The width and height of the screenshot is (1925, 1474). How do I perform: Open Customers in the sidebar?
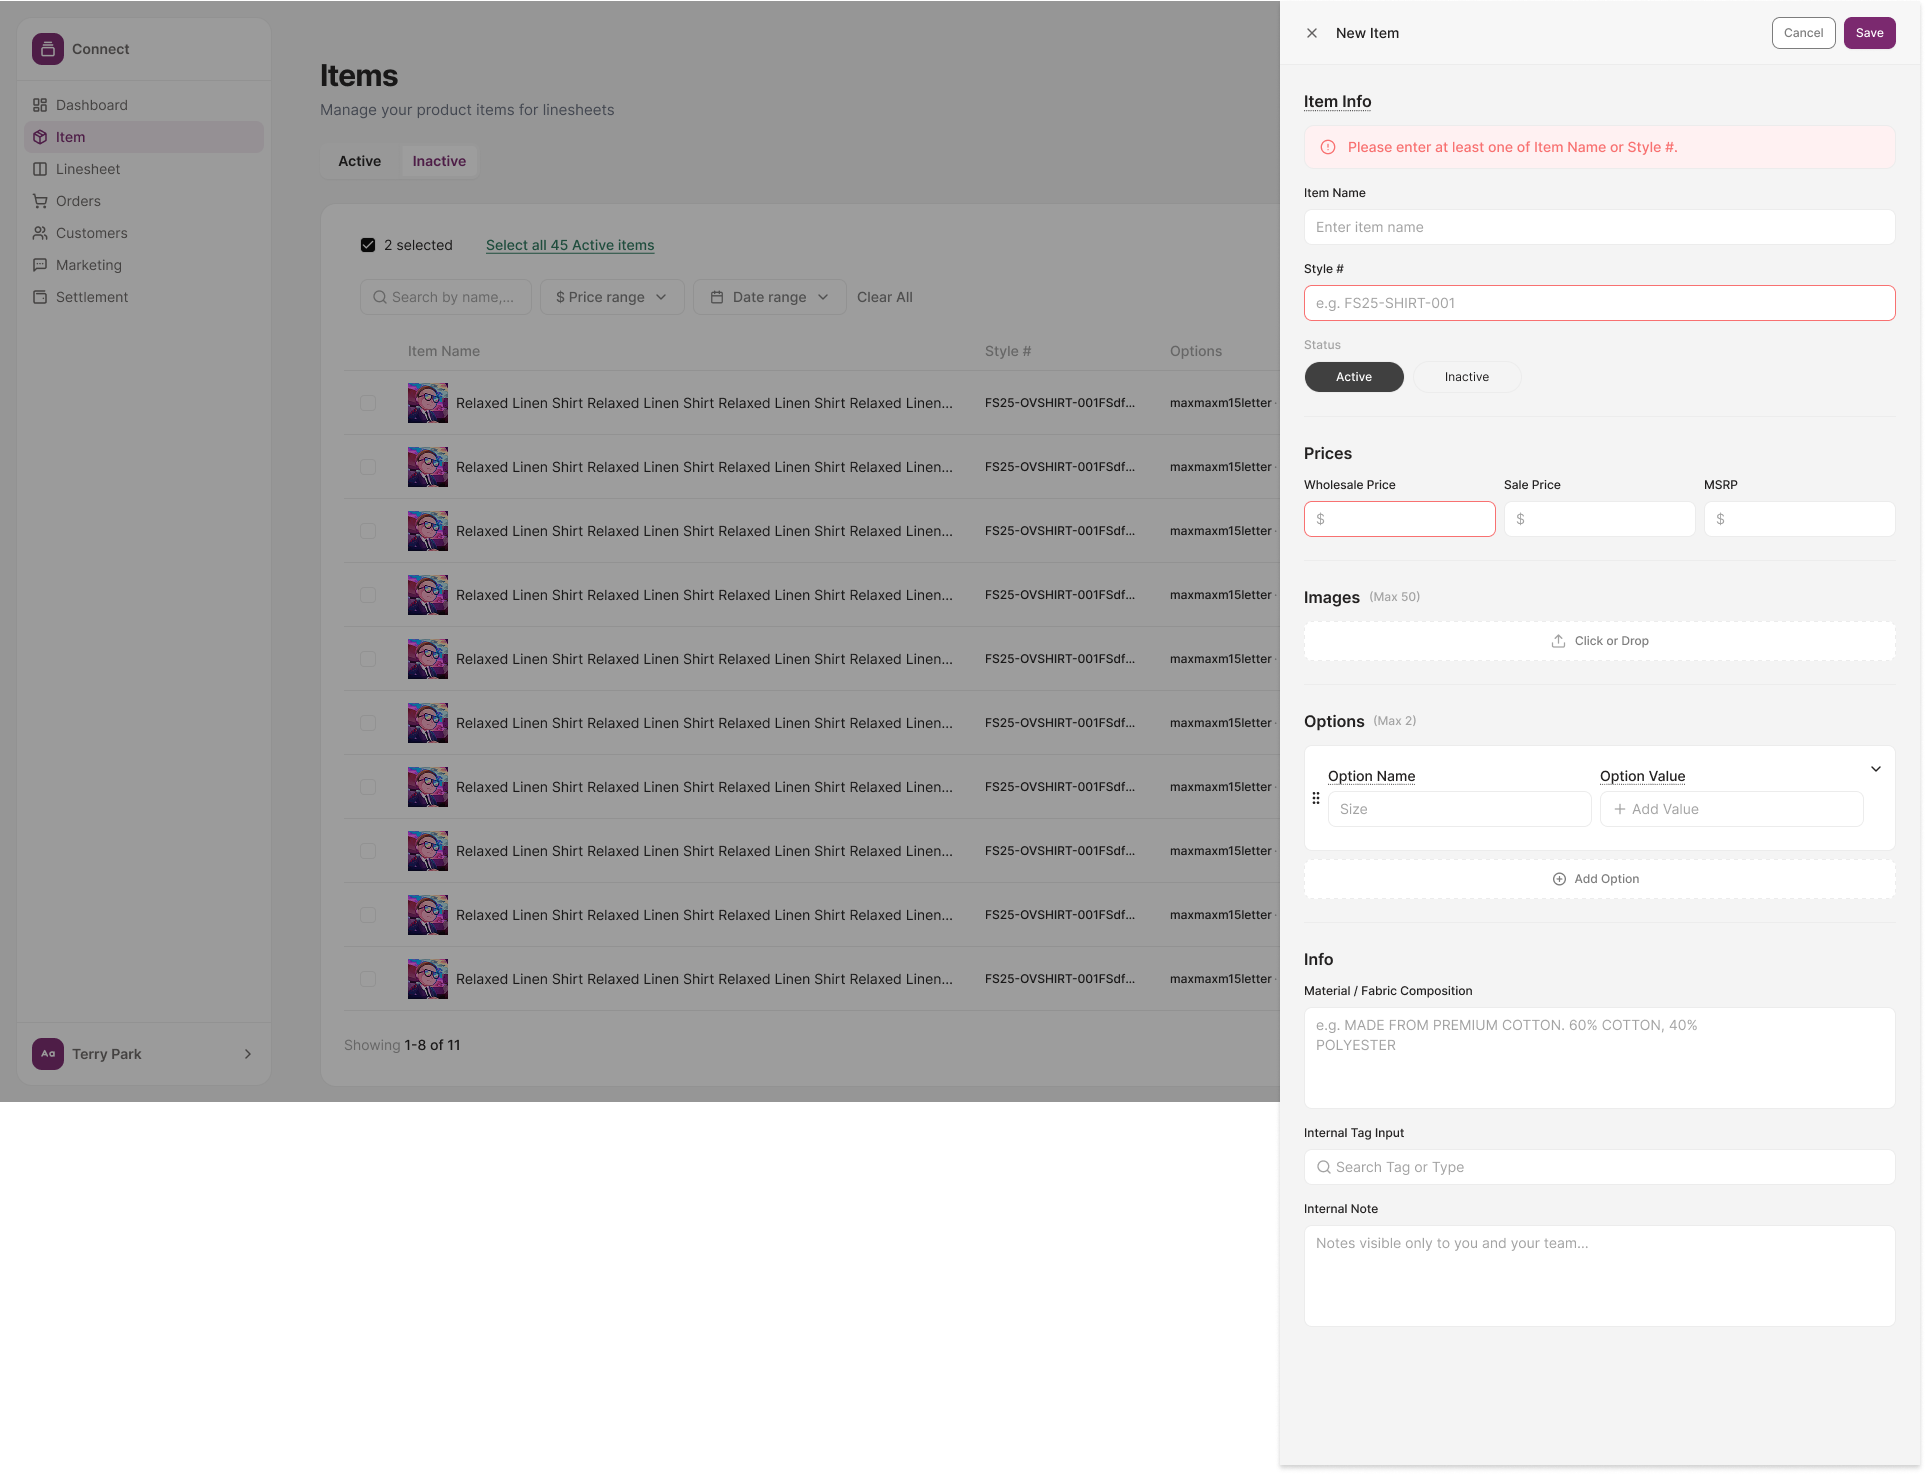(144, 233)
